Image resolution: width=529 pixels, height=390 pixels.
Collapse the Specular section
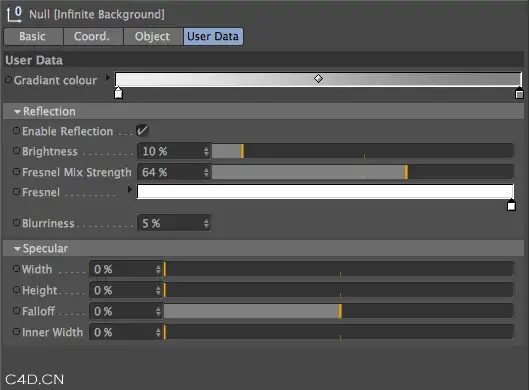click(x=18, y=249)
